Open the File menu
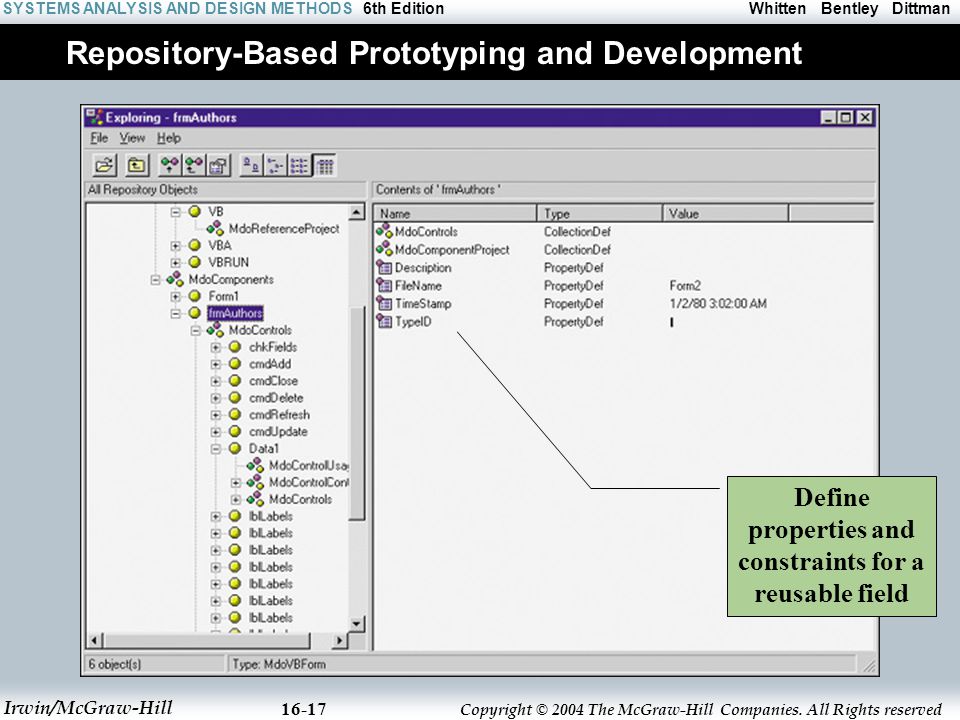 99,138
